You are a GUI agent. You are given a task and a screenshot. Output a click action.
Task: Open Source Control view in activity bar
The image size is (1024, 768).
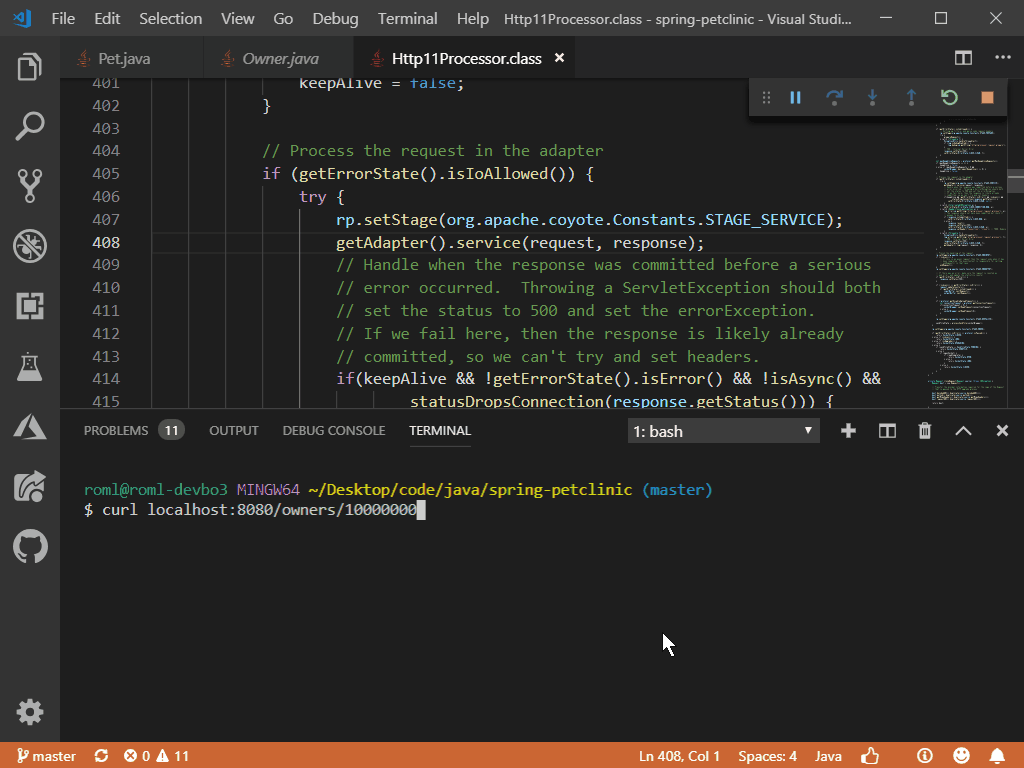pos(30,186)
